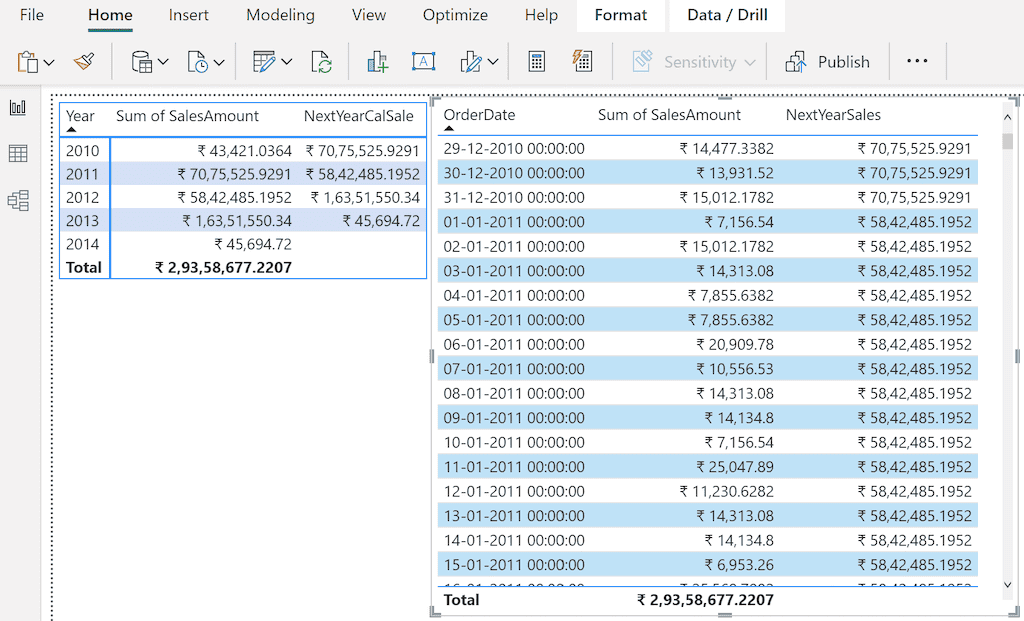Expand the Paste options dropdown
The image size is (1024, 621).
48,61
